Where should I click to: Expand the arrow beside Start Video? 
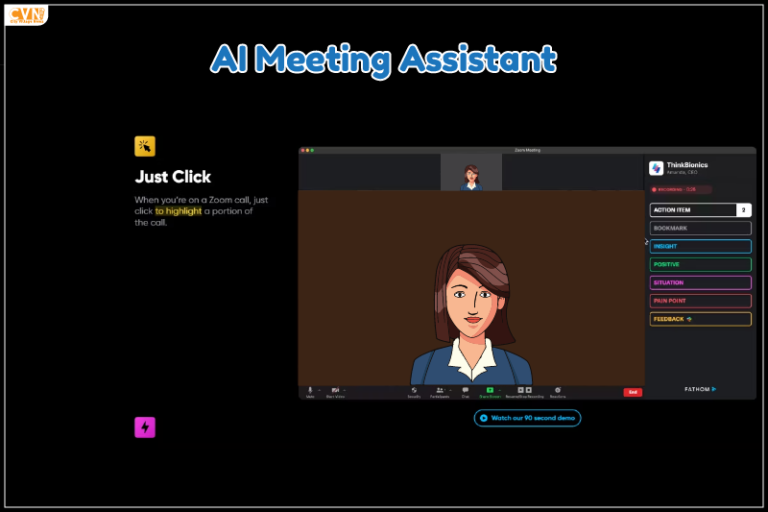click(344, 390)
